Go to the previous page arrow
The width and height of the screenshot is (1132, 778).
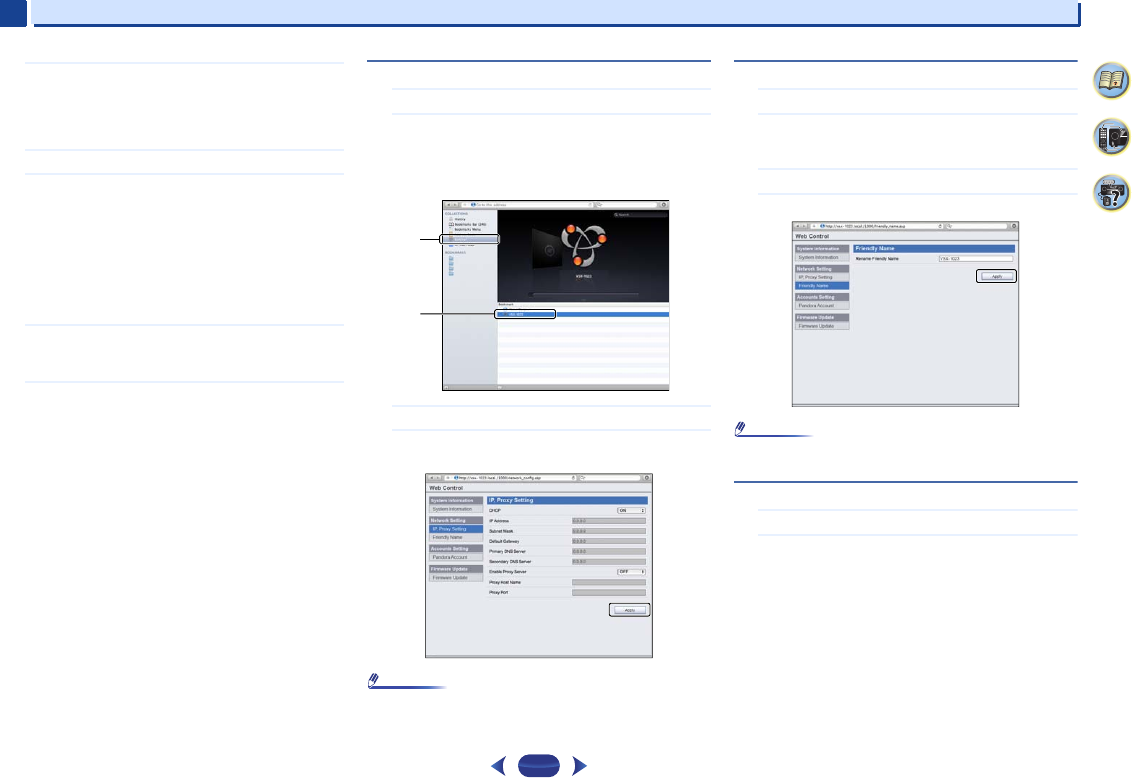tap(498, 765)
